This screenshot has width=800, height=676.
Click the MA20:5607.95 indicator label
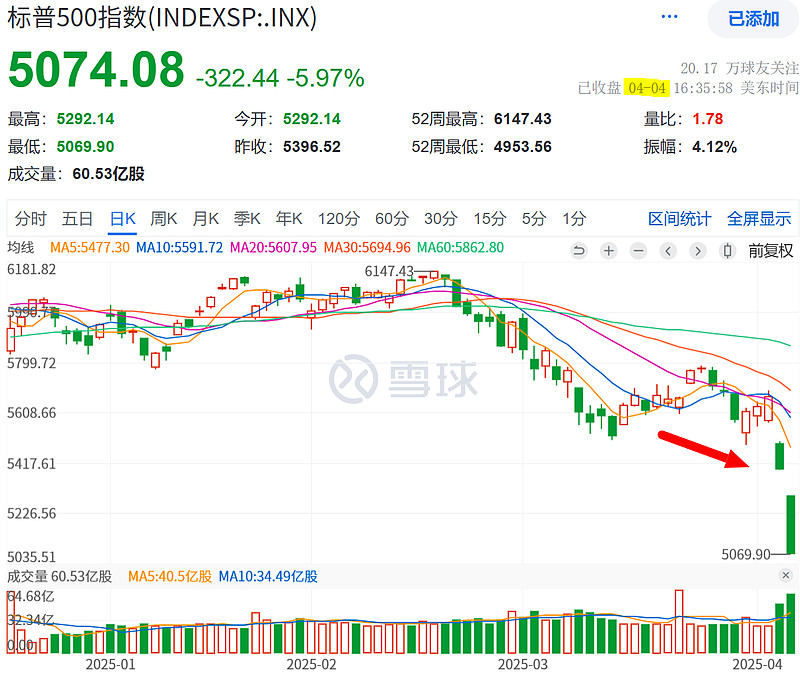click(x=273, y=247)
